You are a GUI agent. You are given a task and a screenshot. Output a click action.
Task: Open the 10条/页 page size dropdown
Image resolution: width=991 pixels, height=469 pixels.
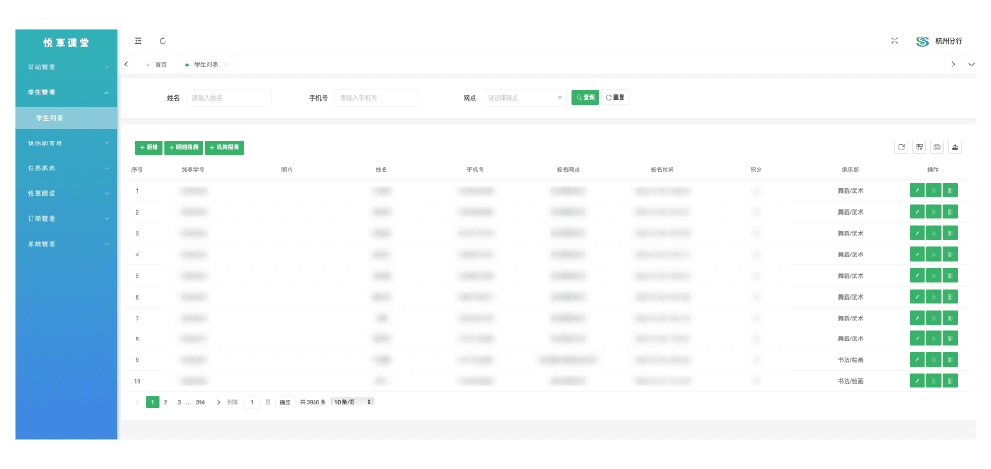[x=352, y=402]
